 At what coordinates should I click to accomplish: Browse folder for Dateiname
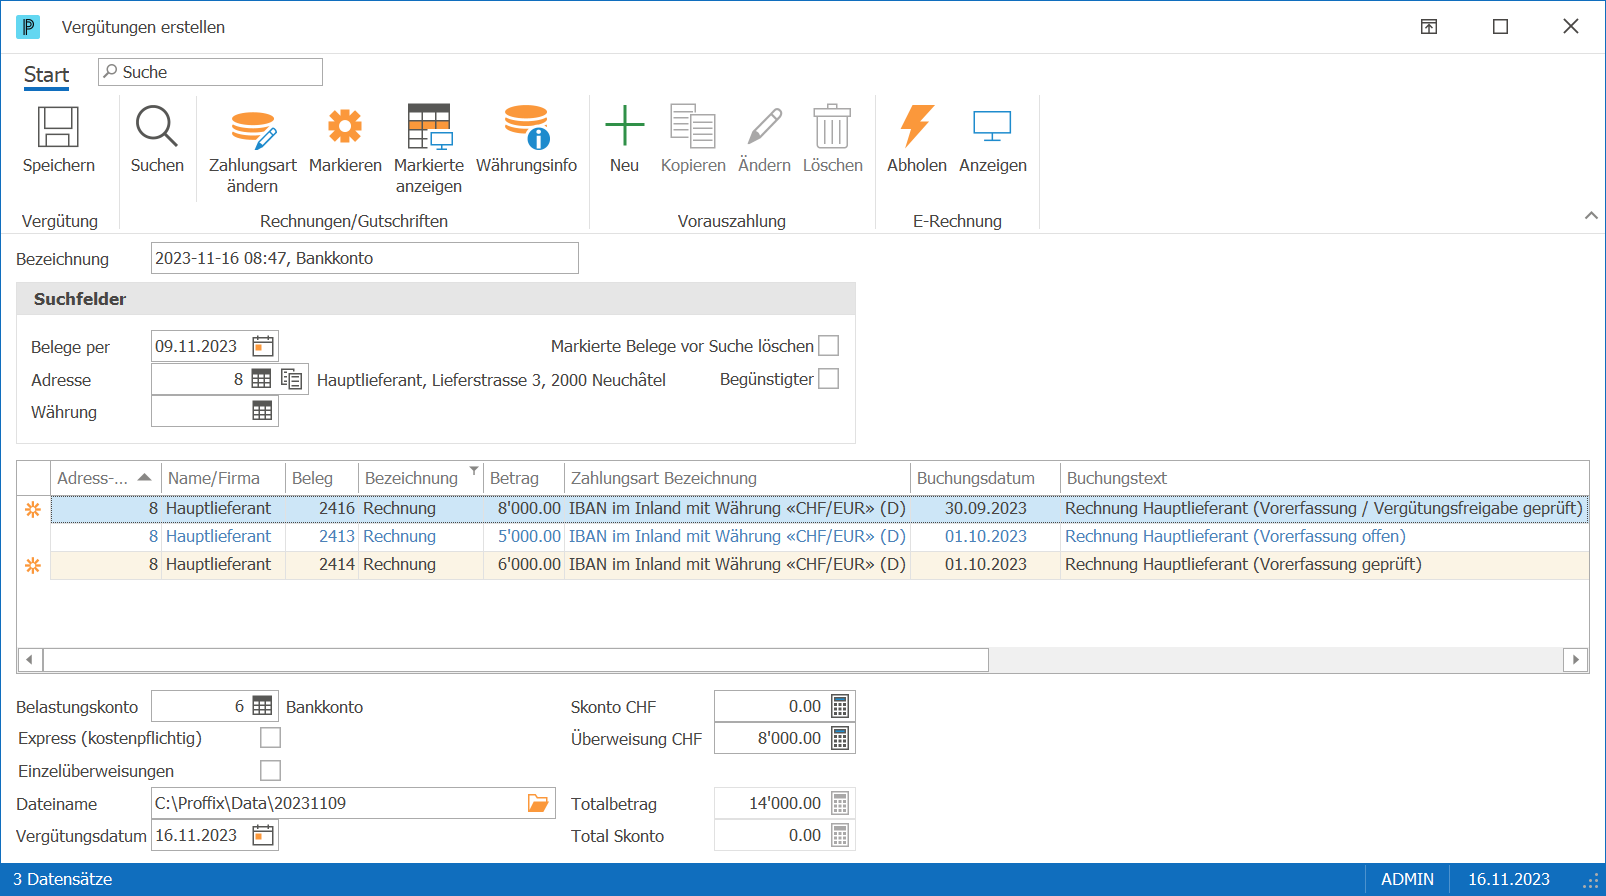point(538,803)
